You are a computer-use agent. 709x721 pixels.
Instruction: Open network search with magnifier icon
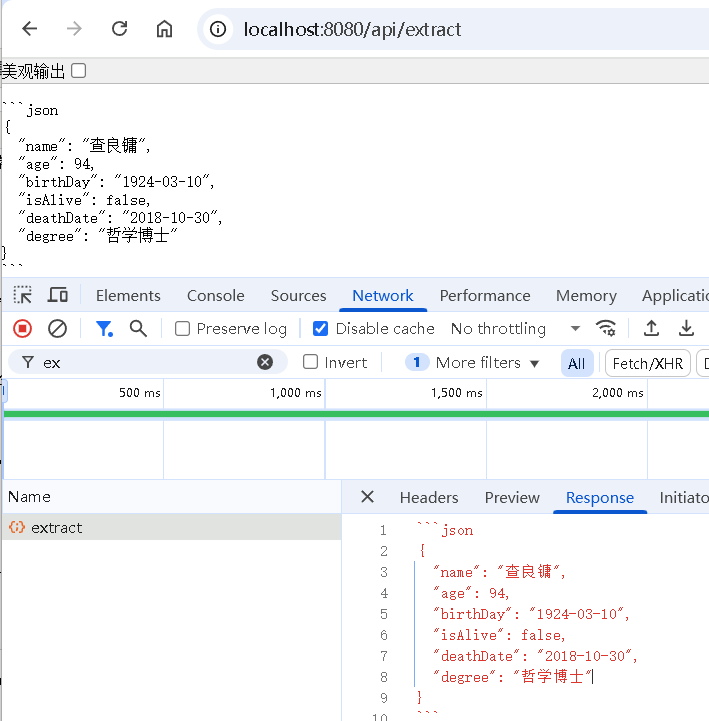click(138, 329)
